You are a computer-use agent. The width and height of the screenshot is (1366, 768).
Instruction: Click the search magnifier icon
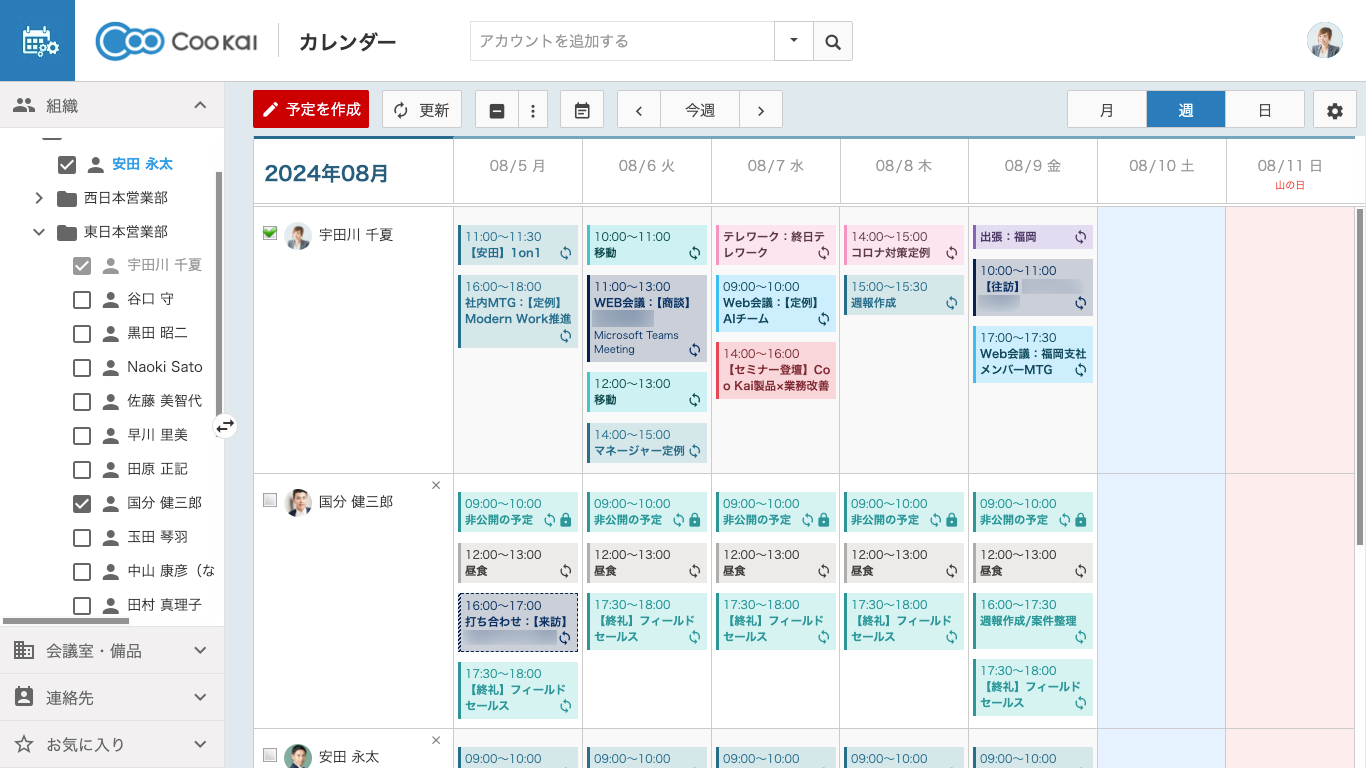pyautogui.click(x=832, y=42)
